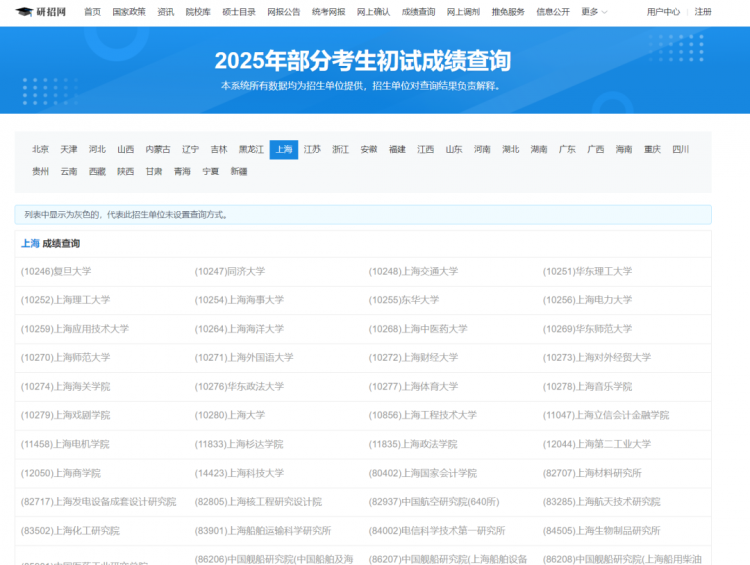Open (10272)上海财经大学 entry
This screenshot has width=750, height=565.
(x=413, y=357)
